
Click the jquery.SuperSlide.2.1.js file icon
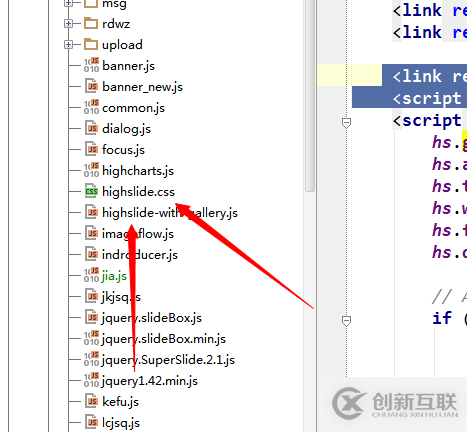(x=91, y=359)
